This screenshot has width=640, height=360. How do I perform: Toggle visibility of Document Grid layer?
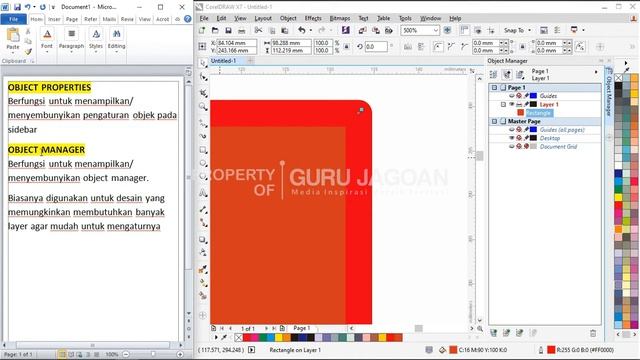tap(511, 147)
